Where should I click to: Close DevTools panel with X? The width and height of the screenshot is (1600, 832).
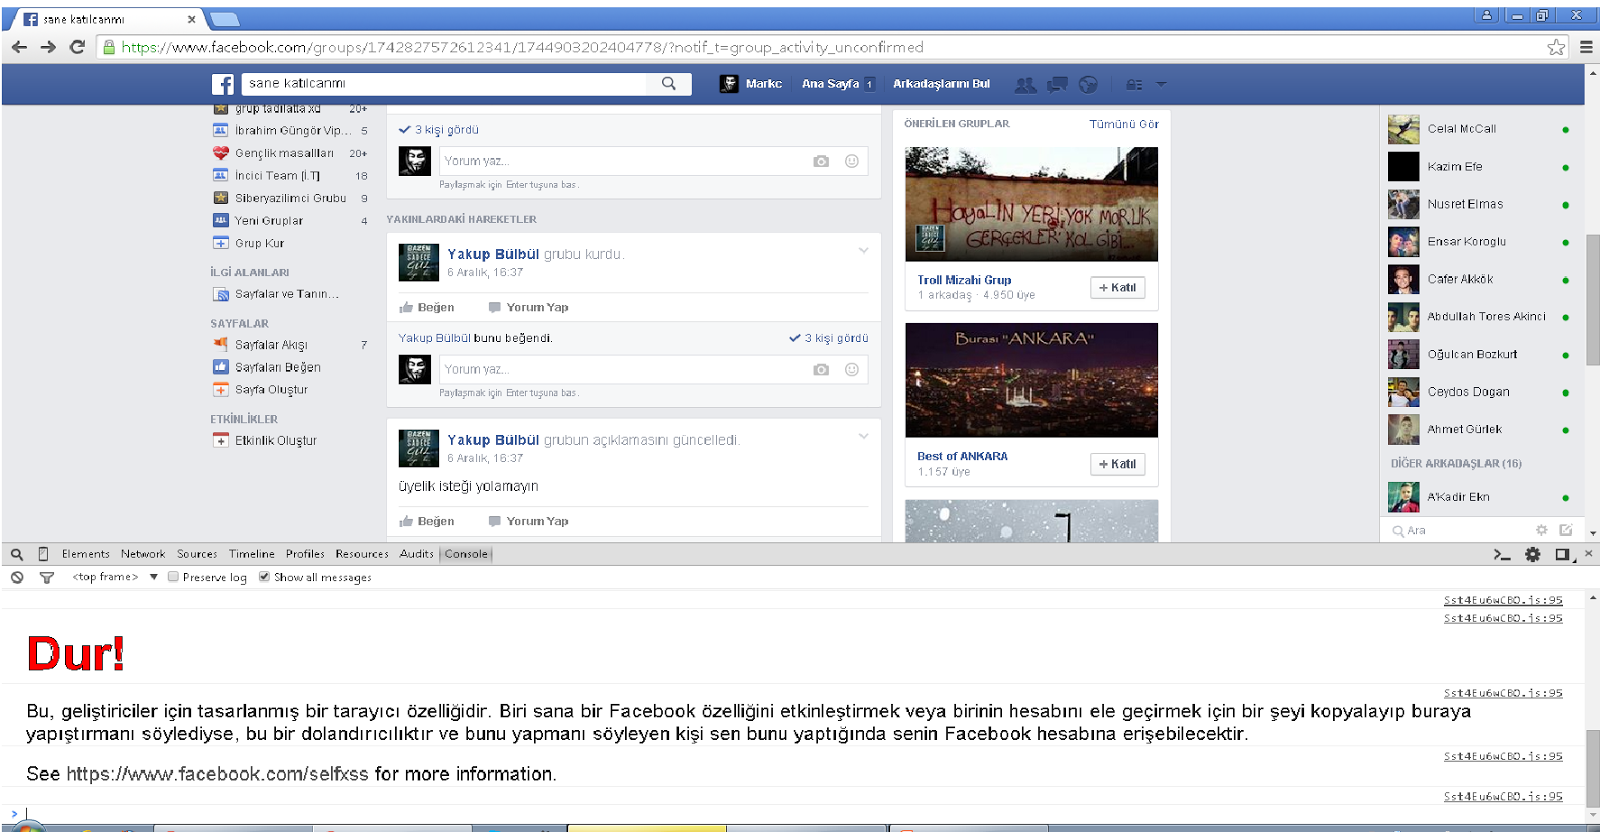pyautogui.click(x=1588, y=553)
